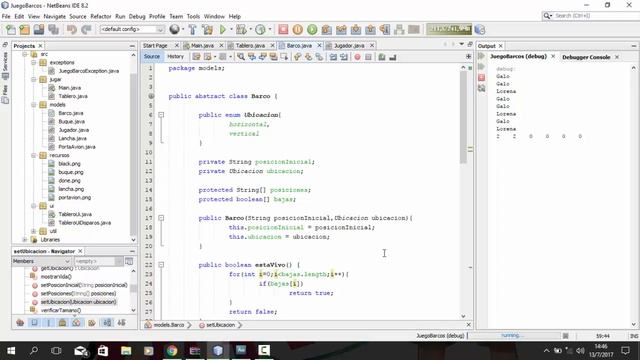
Task: Switch to the Jugador.java tab
Action: coord(349,46)
